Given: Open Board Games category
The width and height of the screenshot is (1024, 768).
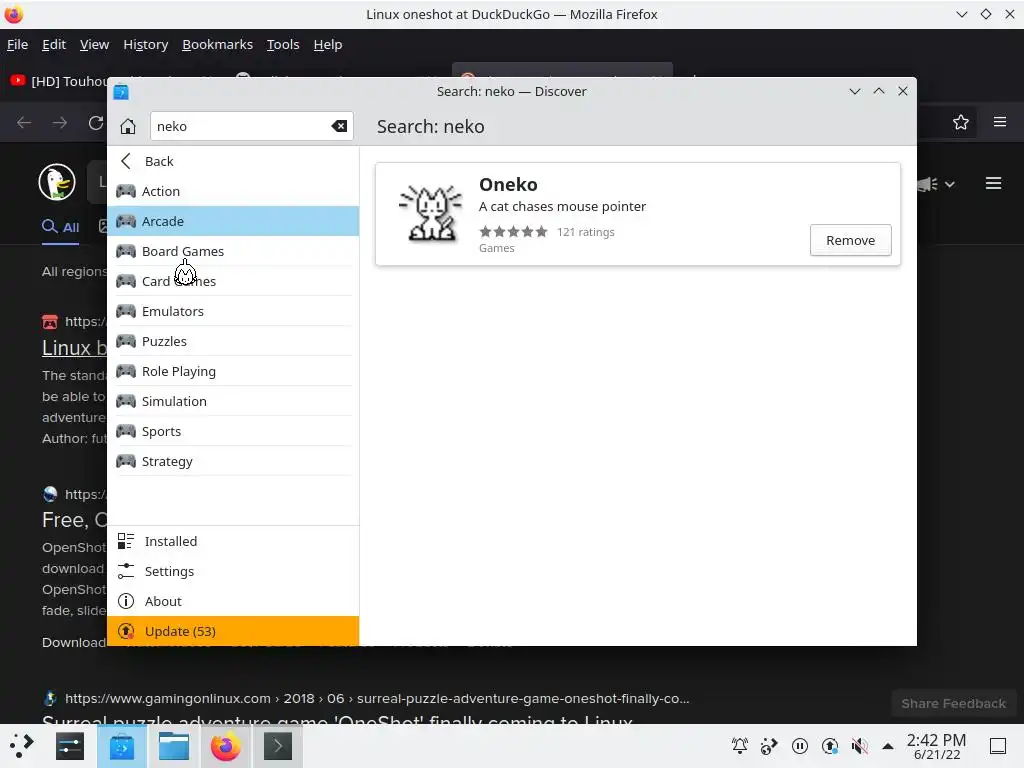Looking at the screenshot, I should 233,251.
